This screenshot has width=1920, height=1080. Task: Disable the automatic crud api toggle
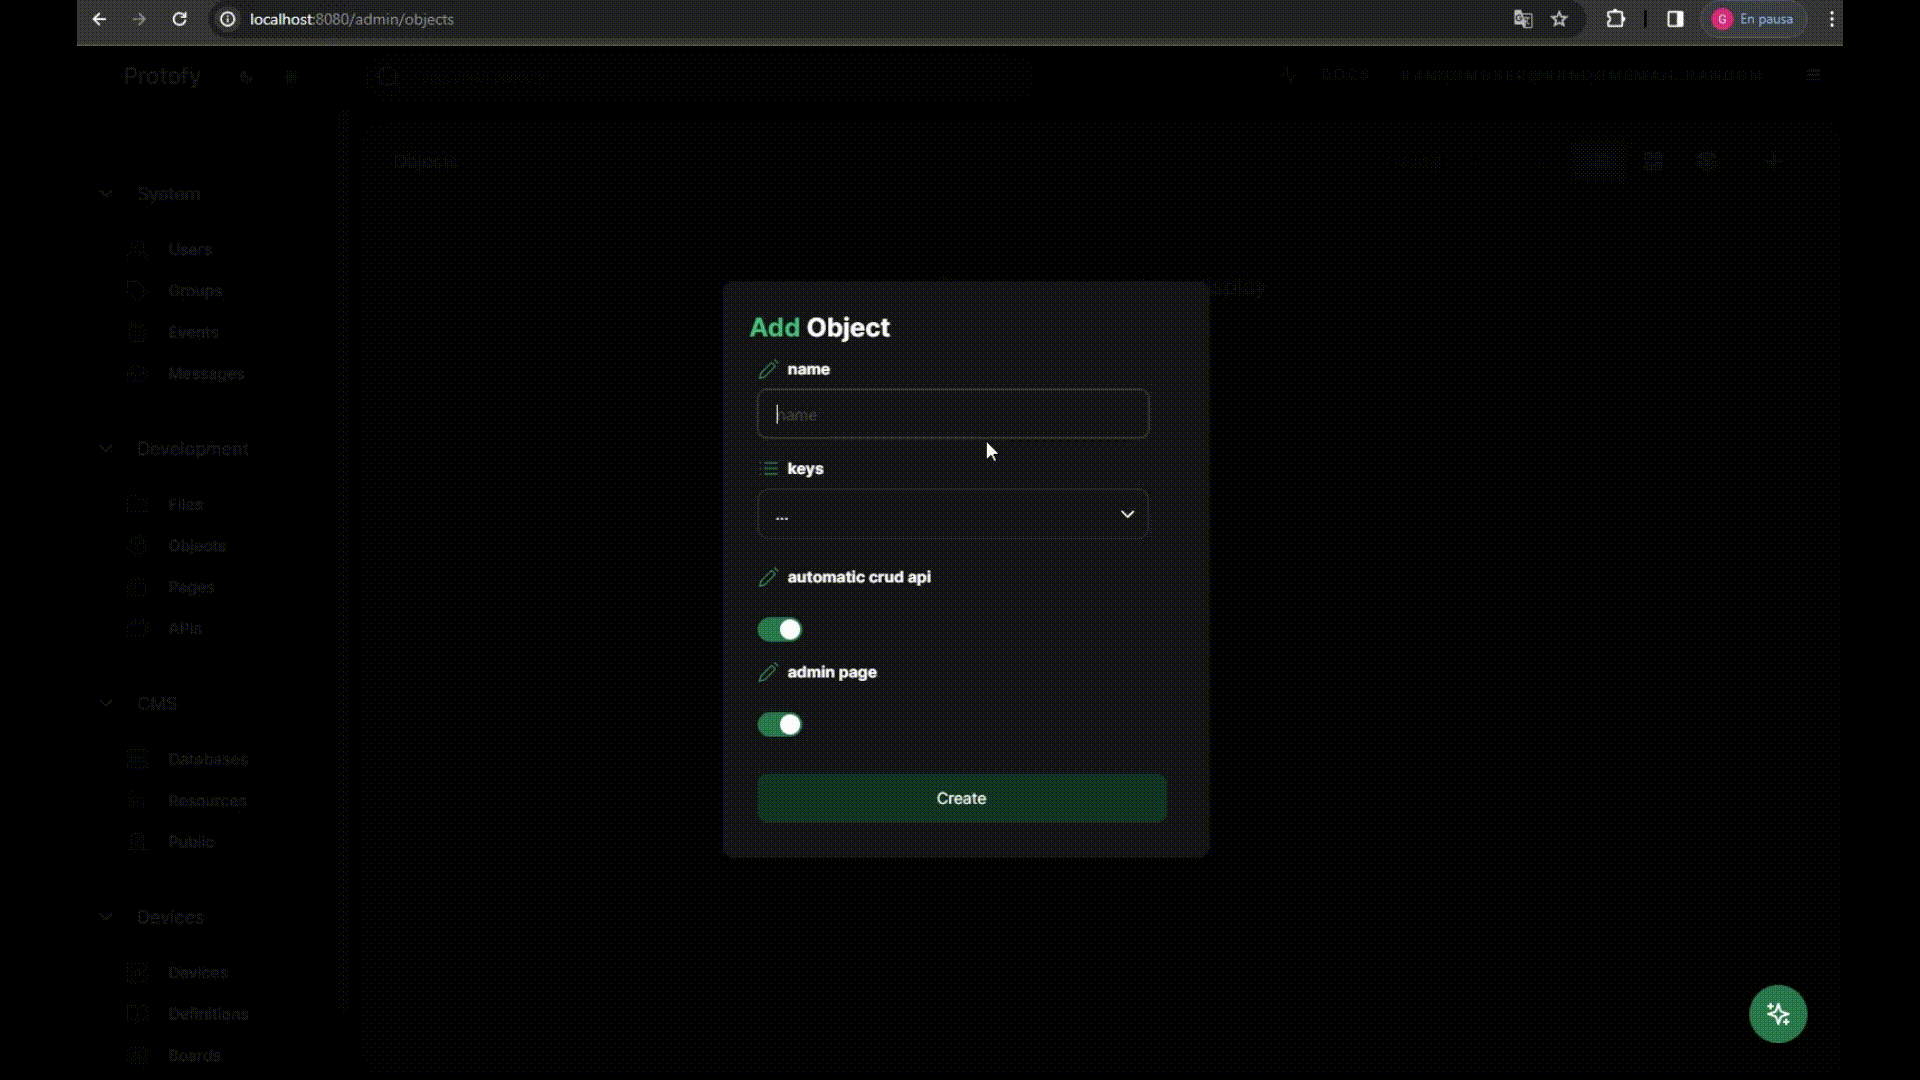tap(780, 630)
